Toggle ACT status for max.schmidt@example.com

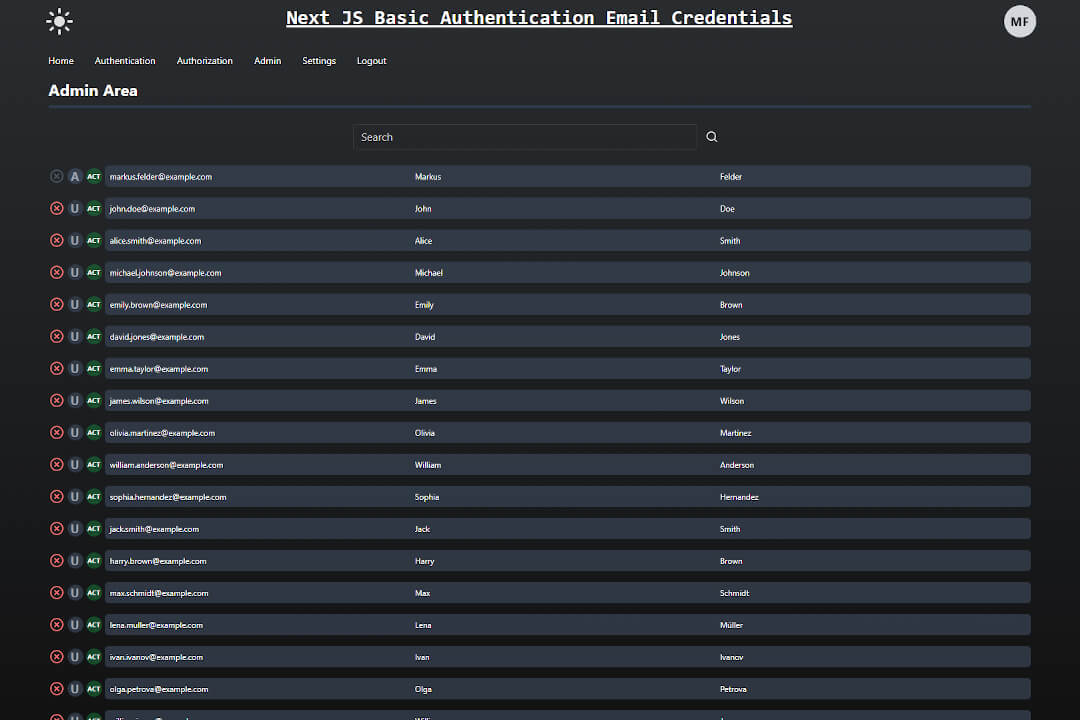(94, 593)
